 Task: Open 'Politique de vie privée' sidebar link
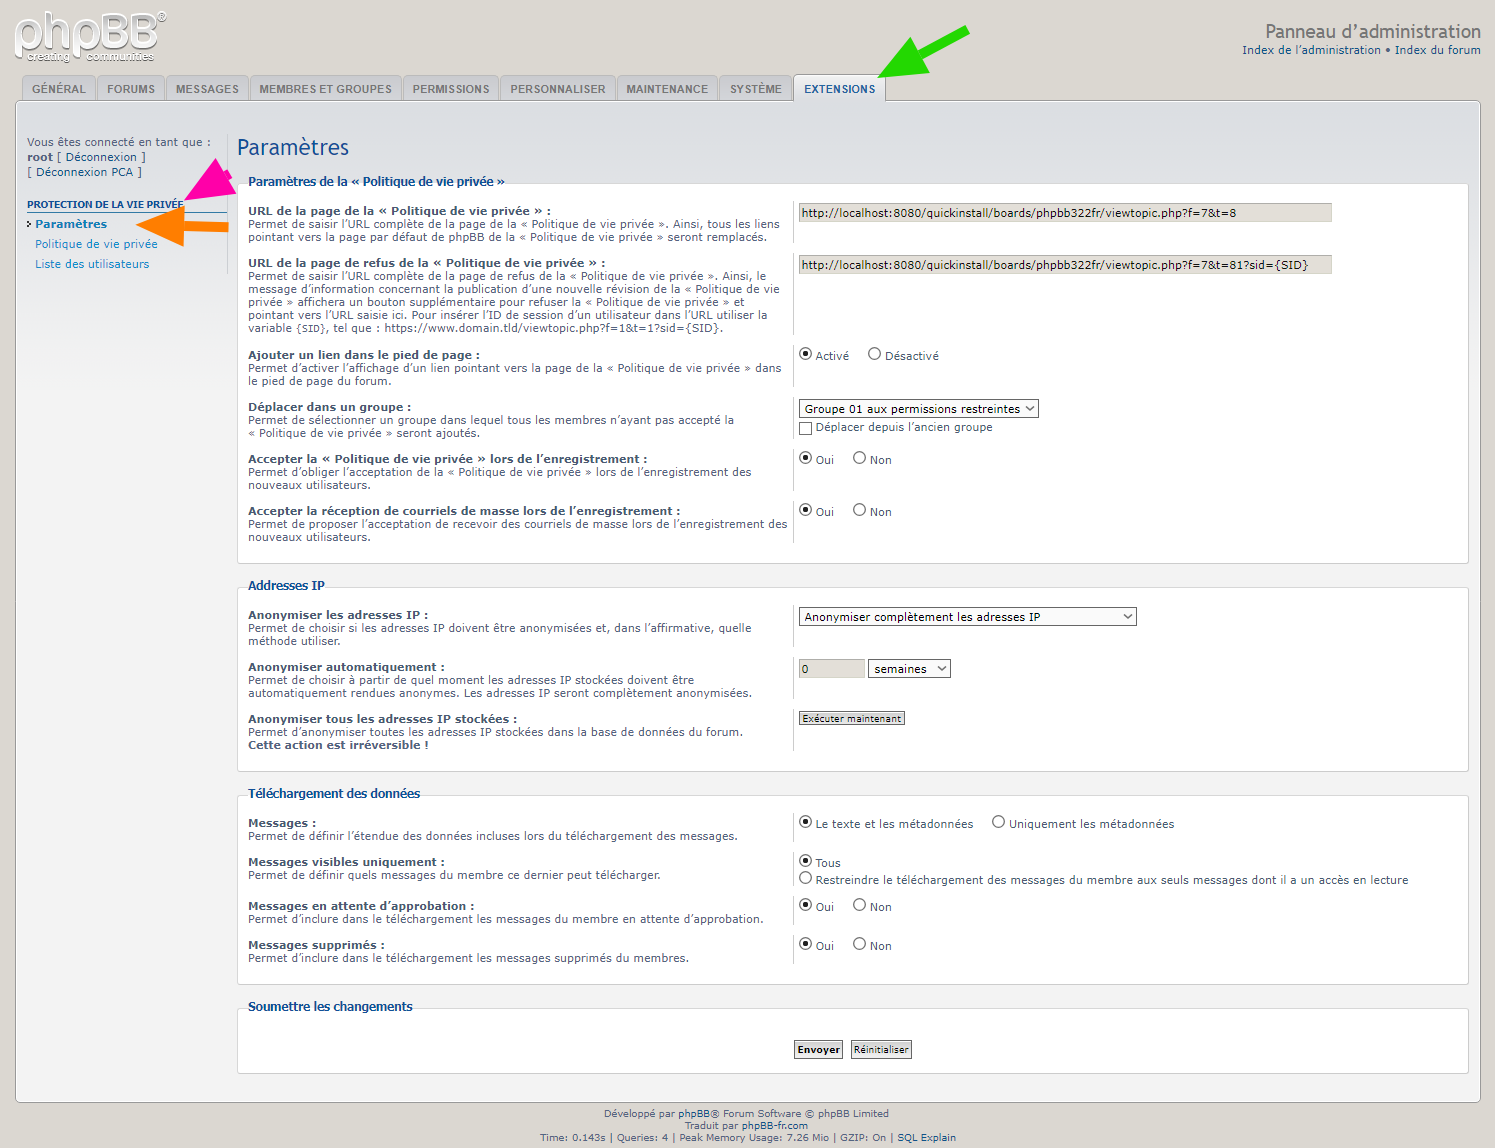coord(96,244)
